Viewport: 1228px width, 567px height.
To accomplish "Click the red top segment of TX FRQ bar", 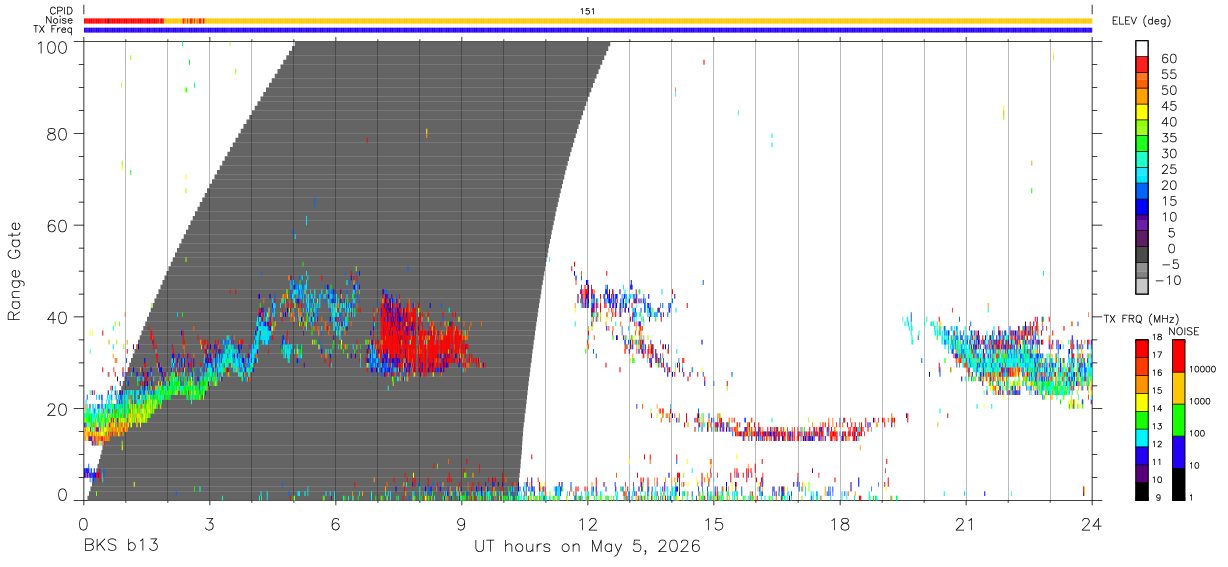I will pos(1142,347).
